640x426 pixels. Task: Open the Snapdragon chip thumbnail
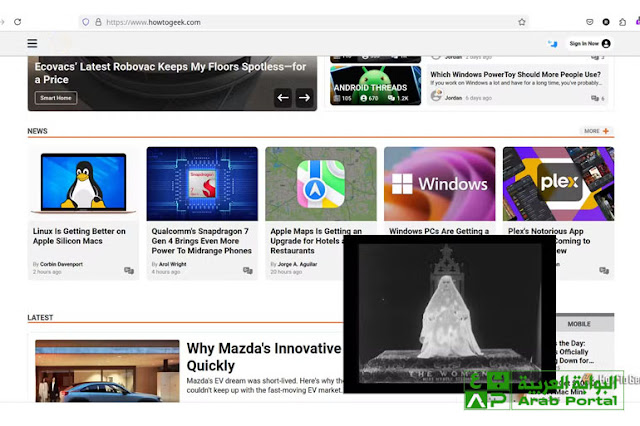pos(202,184)
